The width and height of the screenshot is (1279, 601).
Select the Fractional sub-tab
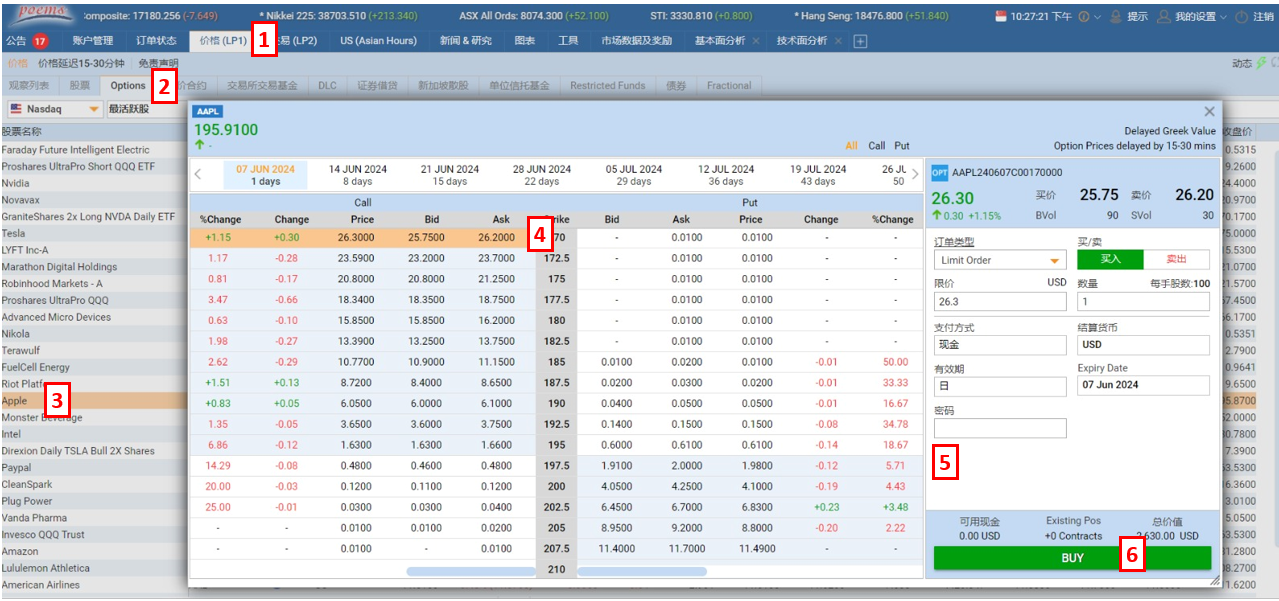point(729,86)
